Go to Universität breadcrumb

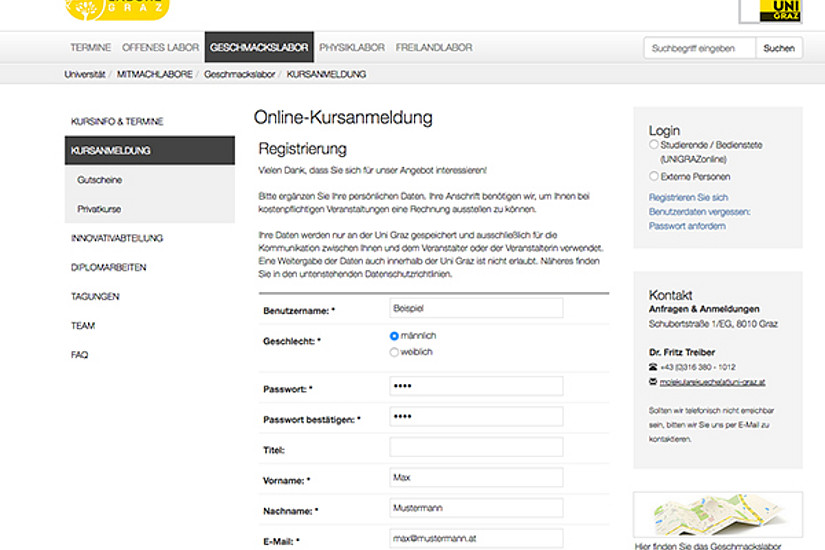85,74
